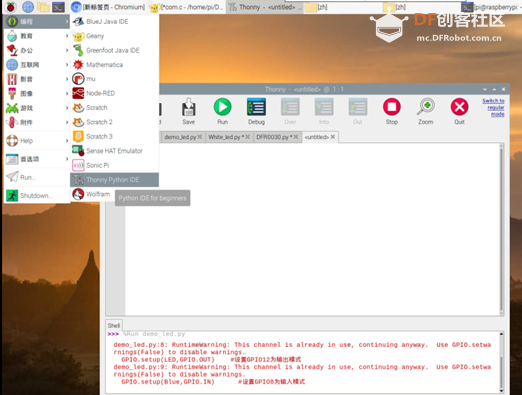Click Switch to regular mode link
This screenshot has height=395, width=522.
click(x=494, y=107)
